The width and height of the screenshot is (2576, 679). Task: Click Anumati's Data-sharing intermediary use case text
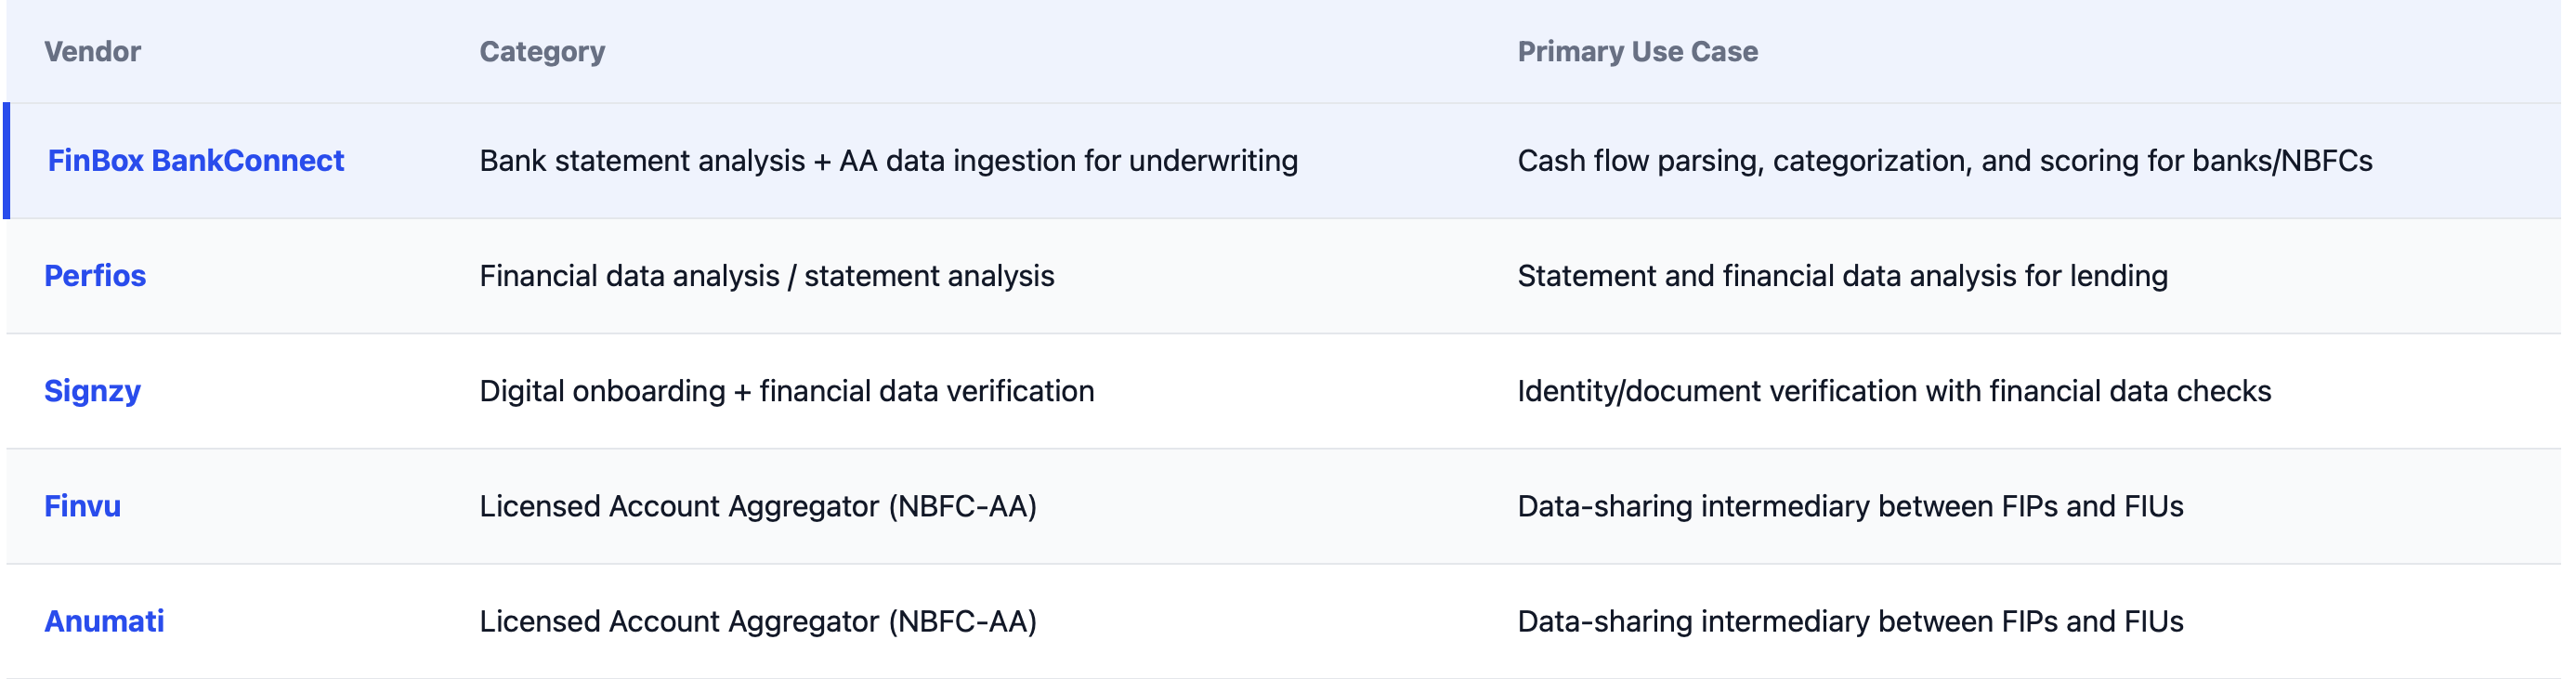[x=1850, y=621]
